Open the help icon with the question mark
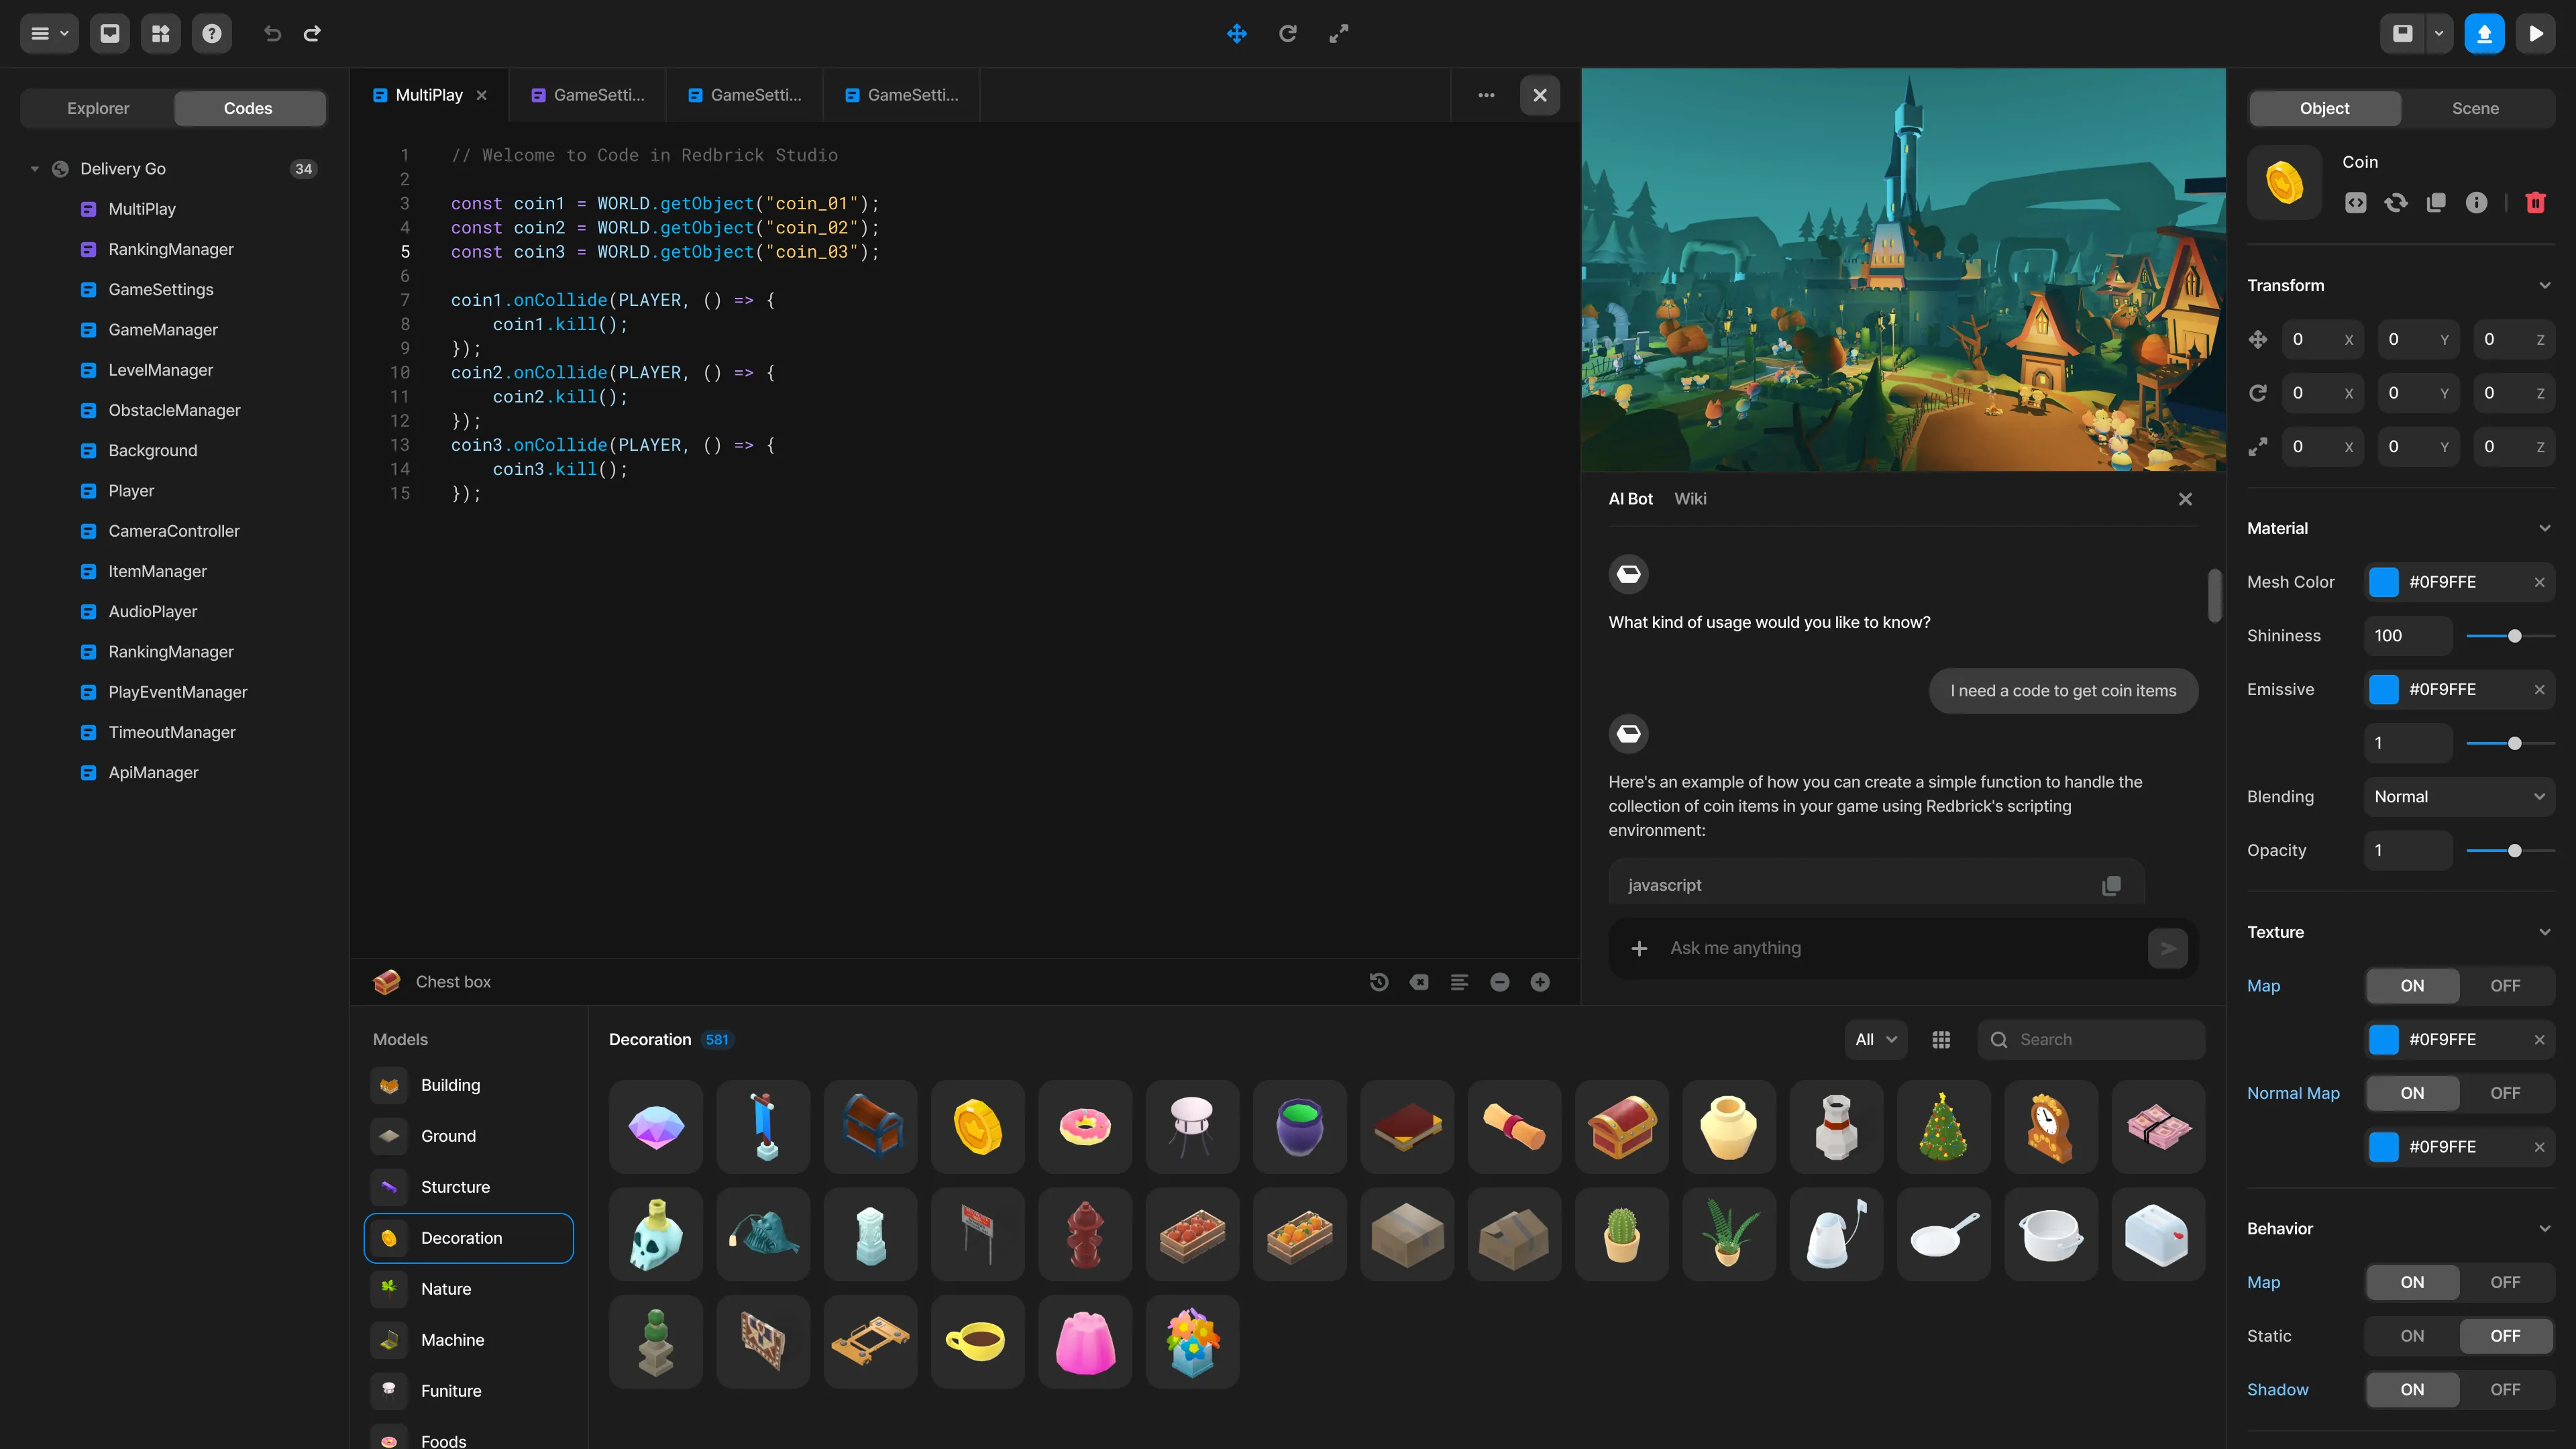The image size is (2576, 1449). 211,33
